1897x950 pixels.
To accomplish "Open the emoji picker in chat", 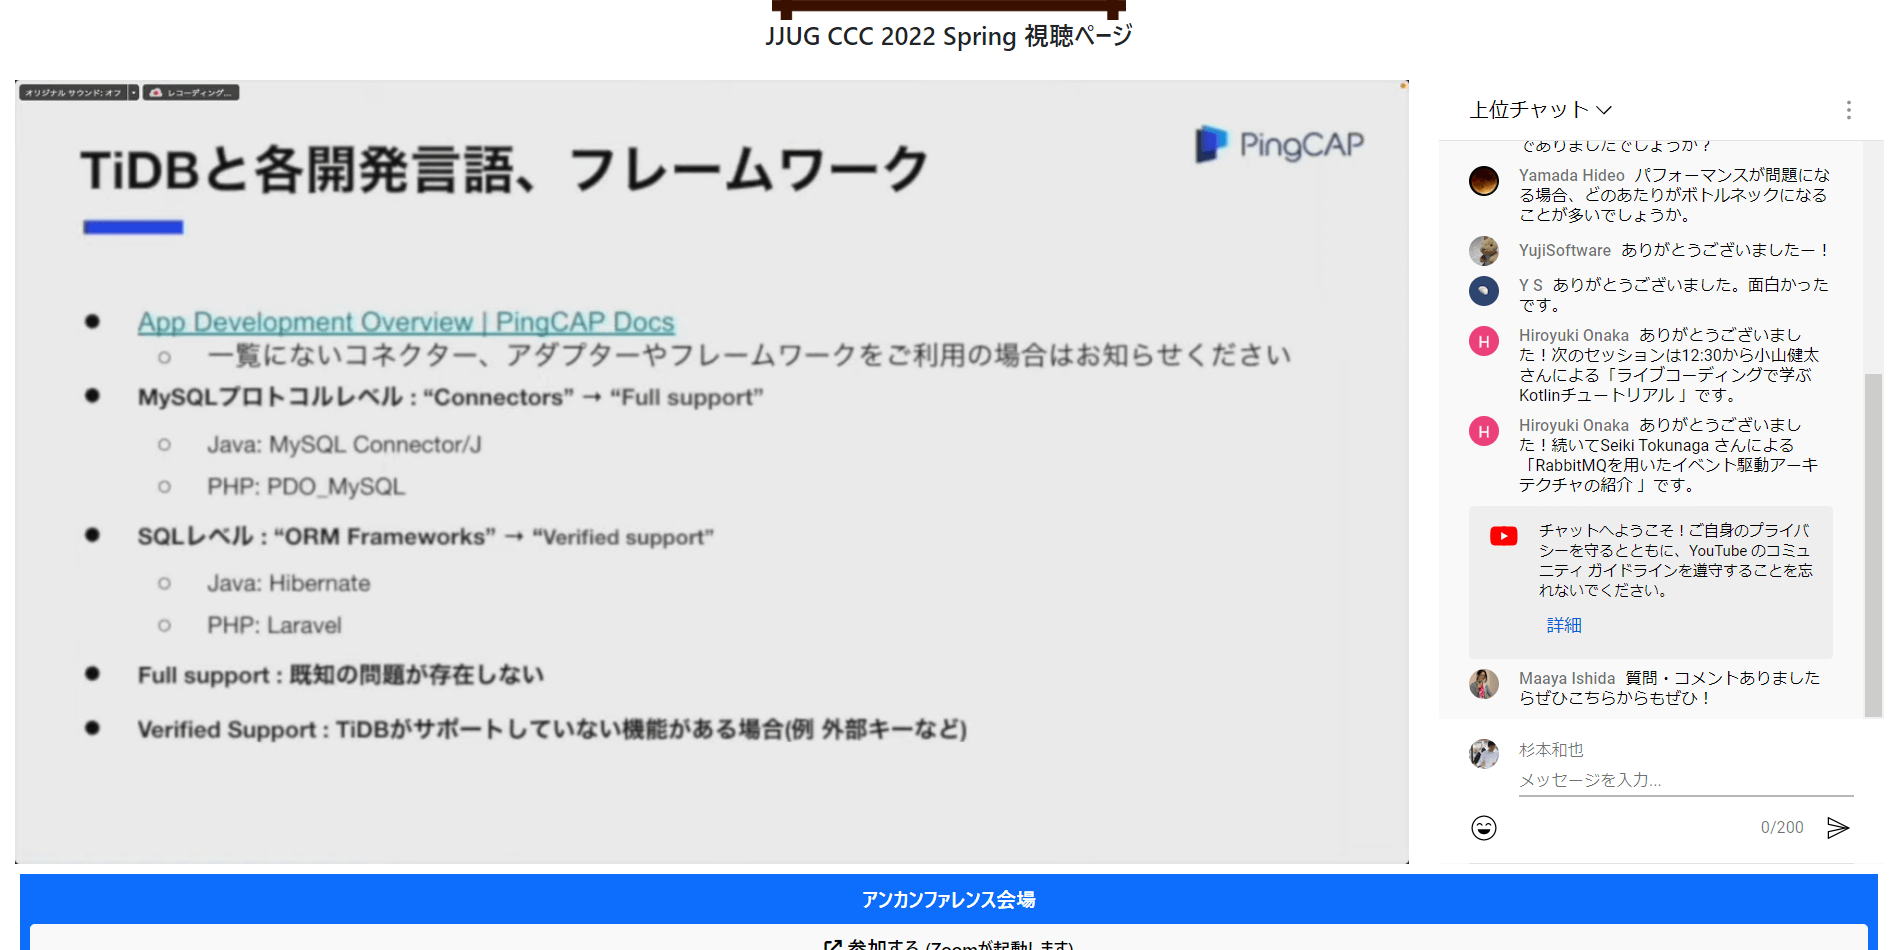I will point(1484,828).
